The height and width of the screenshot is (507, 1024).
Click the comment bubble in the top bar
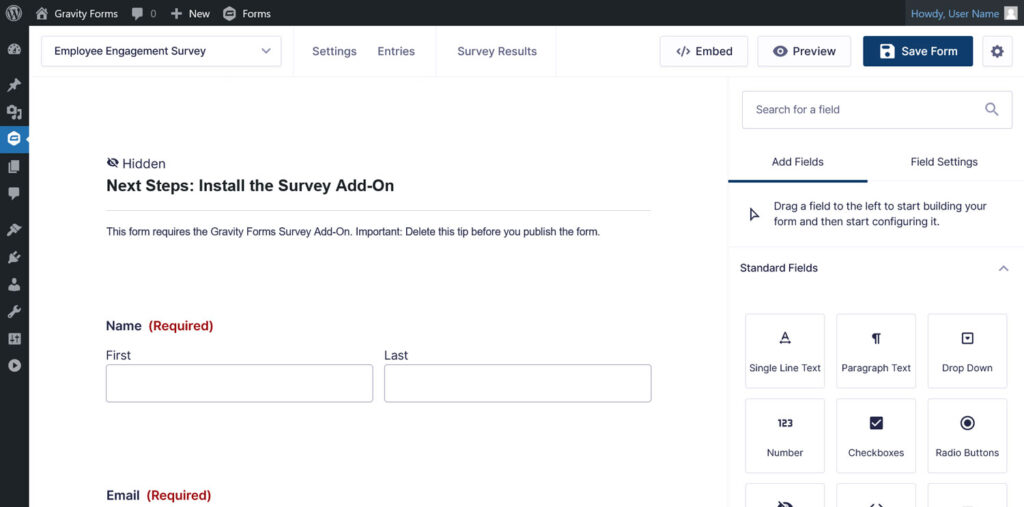137,14
